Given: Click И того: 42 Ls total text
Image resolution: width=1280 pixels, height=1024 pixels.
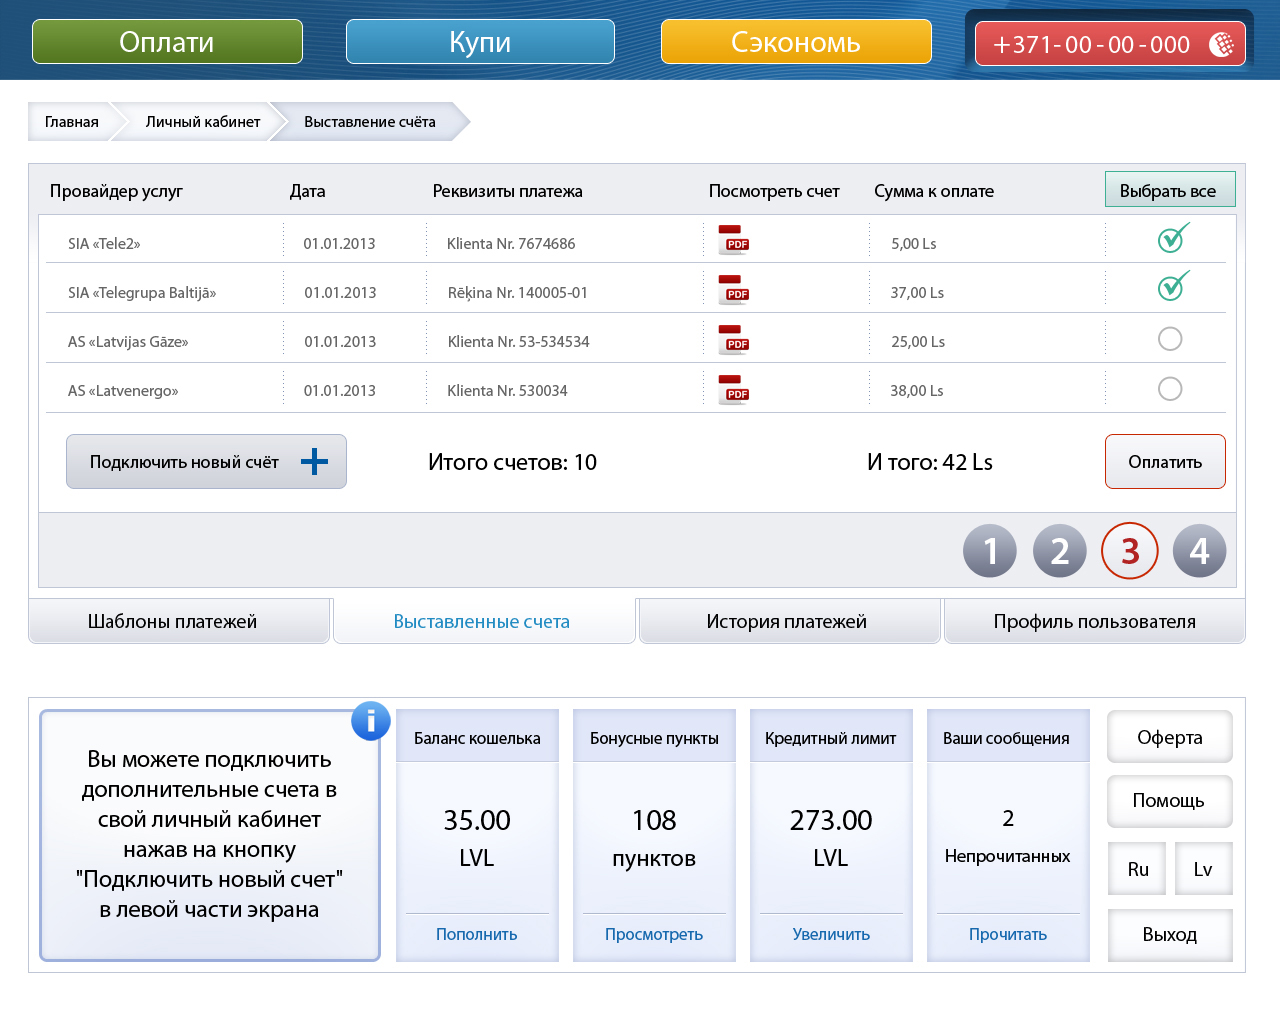Looking at the screenshot, I should click(x=930, y=462).
